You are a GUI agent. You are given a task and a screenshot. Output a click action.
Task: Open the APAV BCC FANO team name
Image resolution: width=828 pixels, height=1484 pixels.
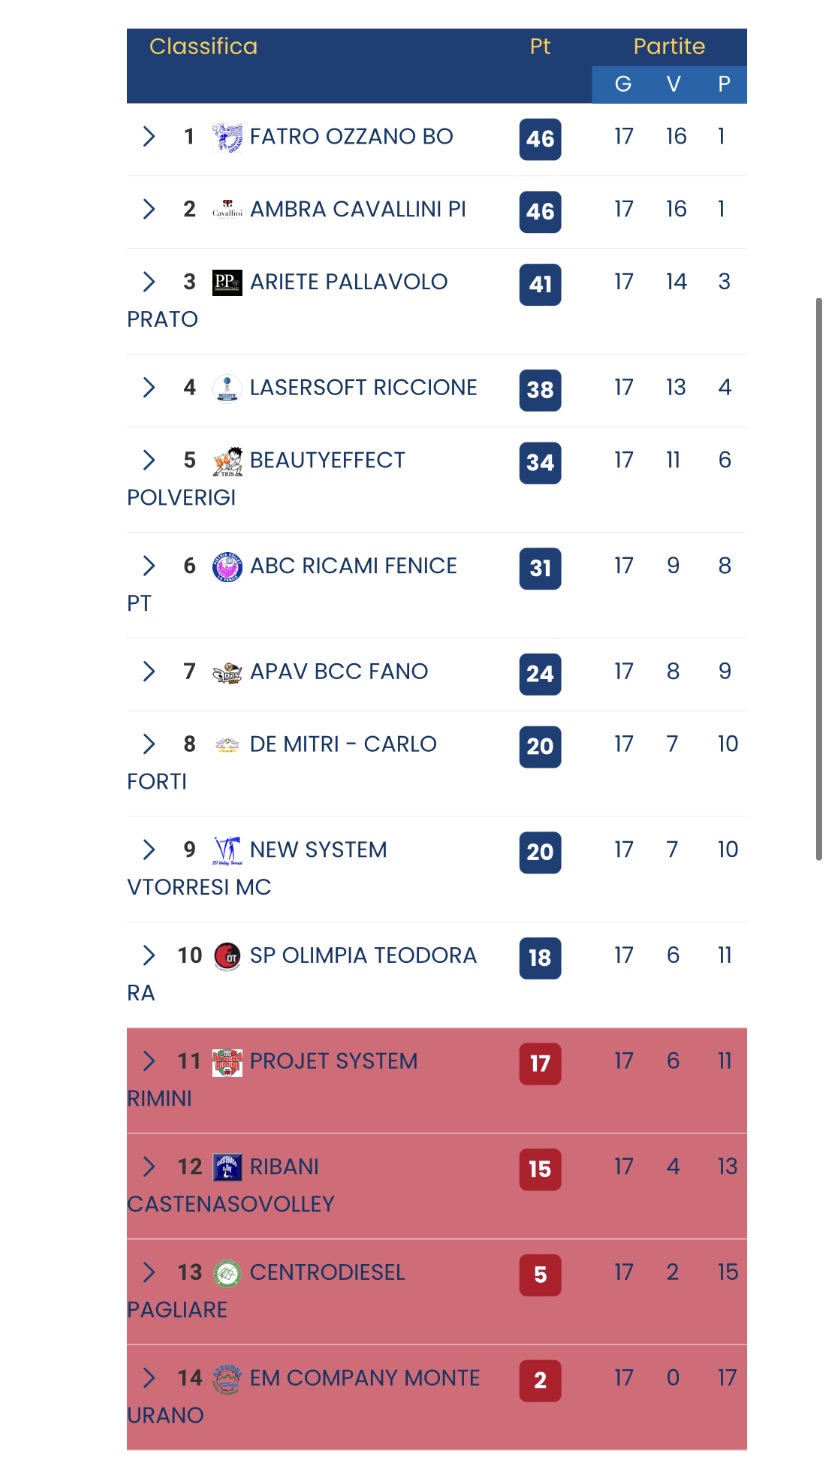339,671
